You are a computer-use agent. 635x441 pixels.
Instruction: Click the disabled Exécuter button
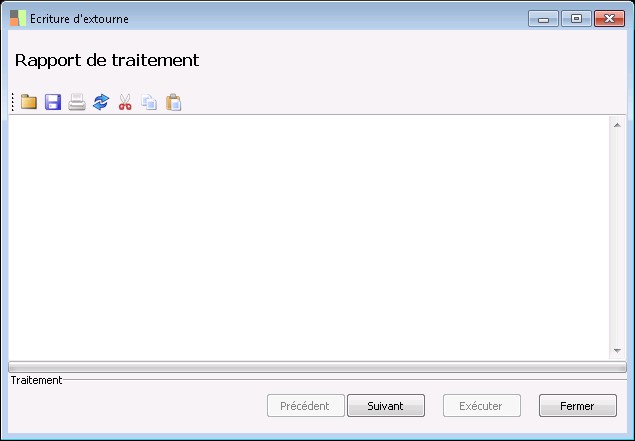(482, 405)
